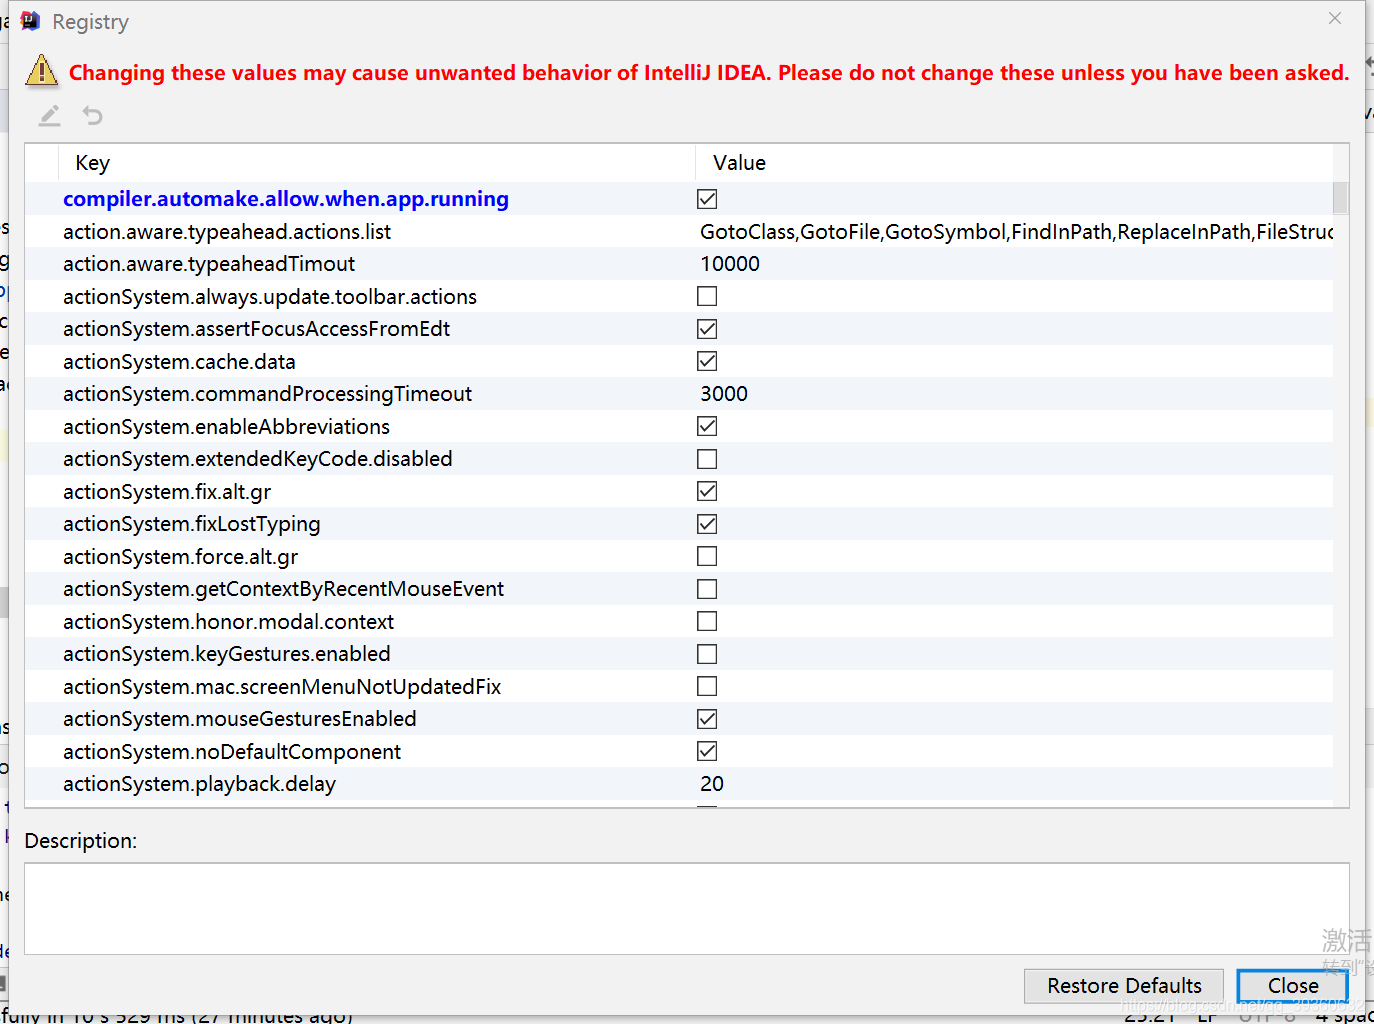Select the actionSystem.getContextByRecentMouseEvent key name

(283, 589)
